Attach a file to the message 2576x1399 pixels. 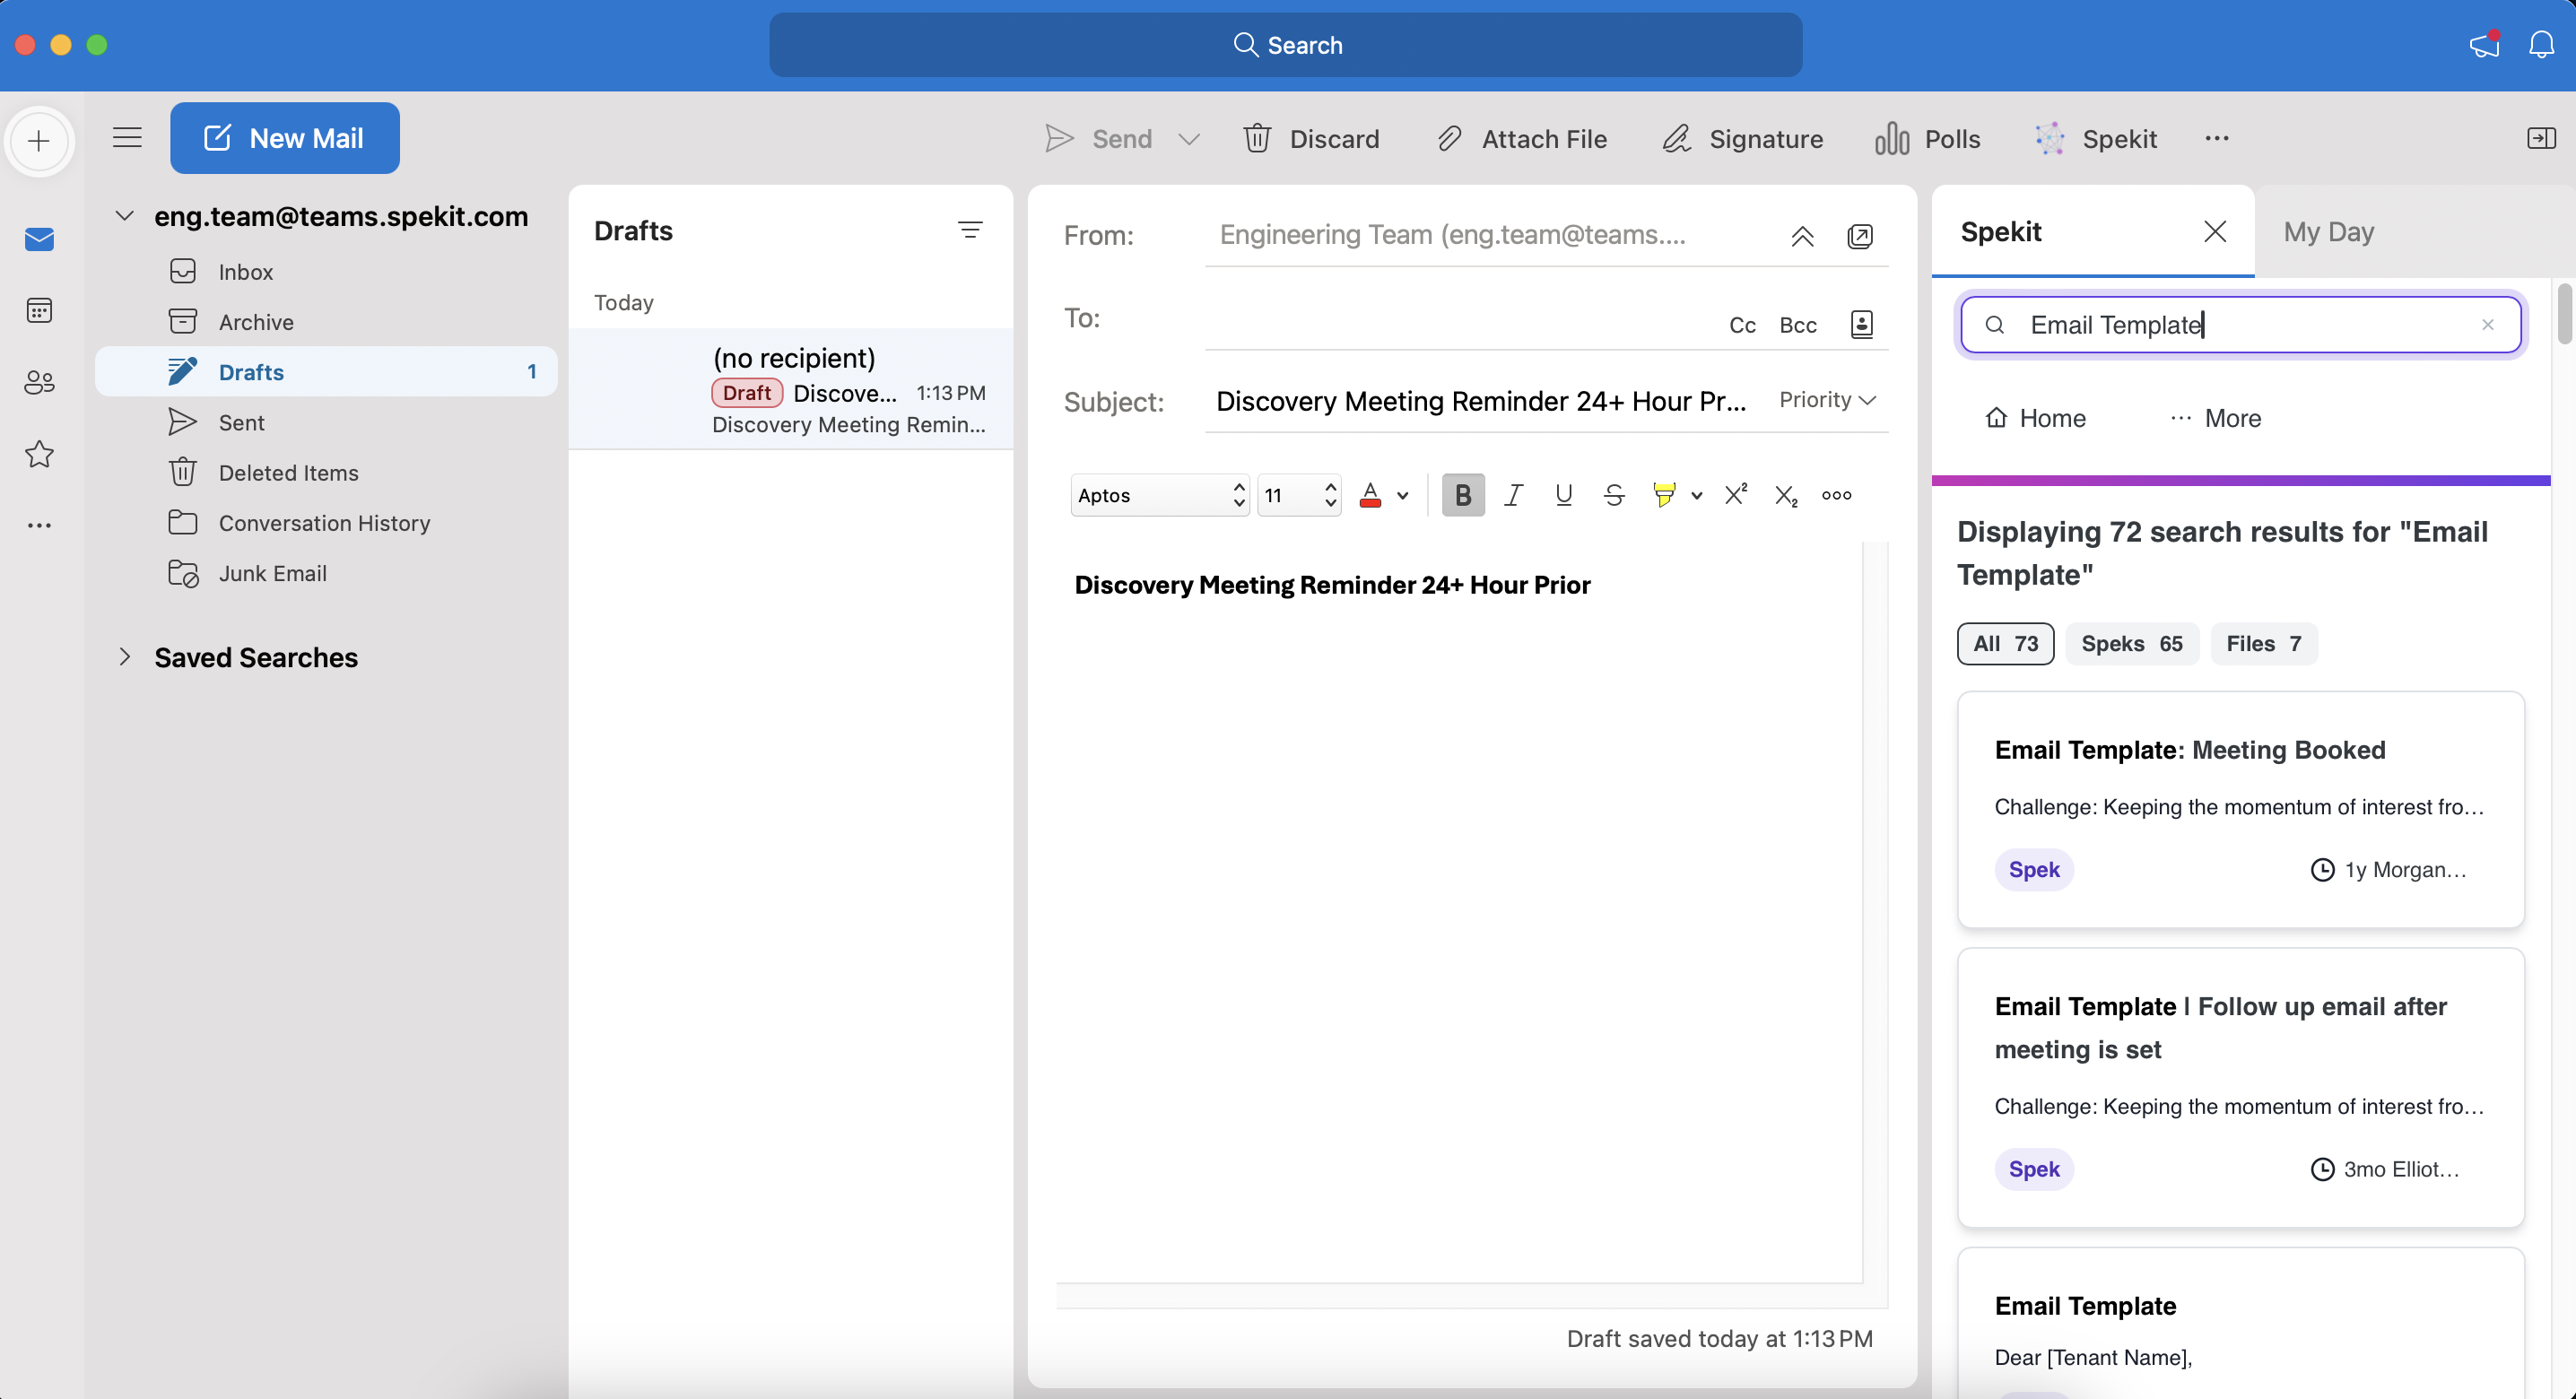(1522, 138)
